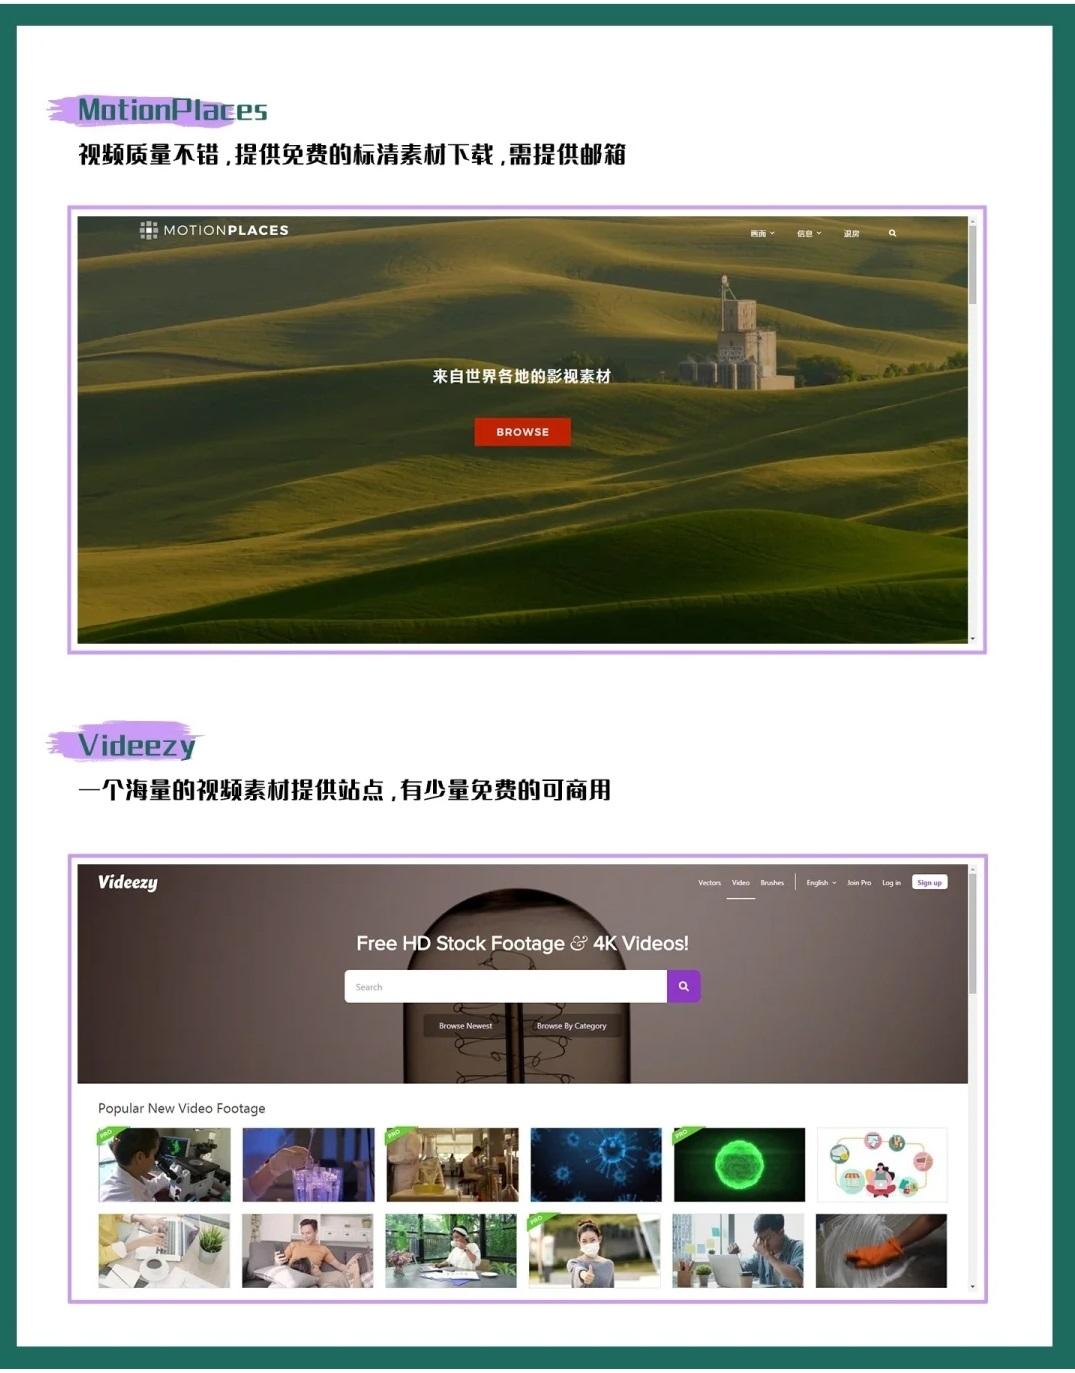
Task: Click the Videezy page scrollbar
Action: tap(973, 935)
